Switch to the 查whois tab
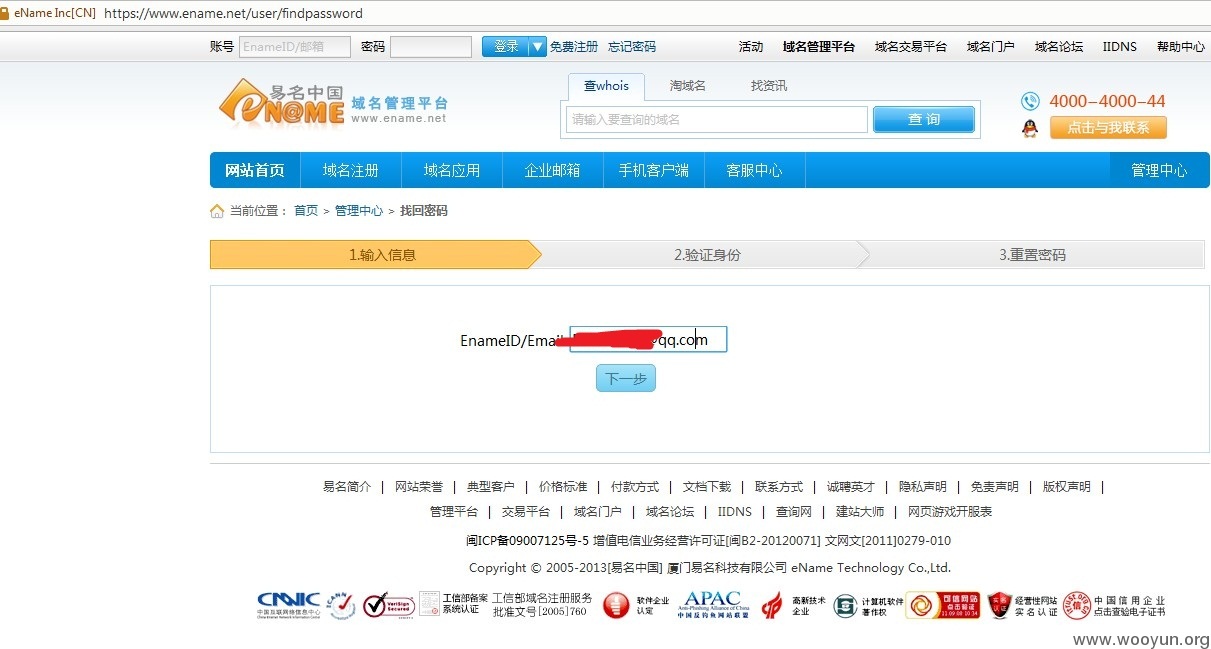Screen dimensions: 1211x649 pos(606,86)
